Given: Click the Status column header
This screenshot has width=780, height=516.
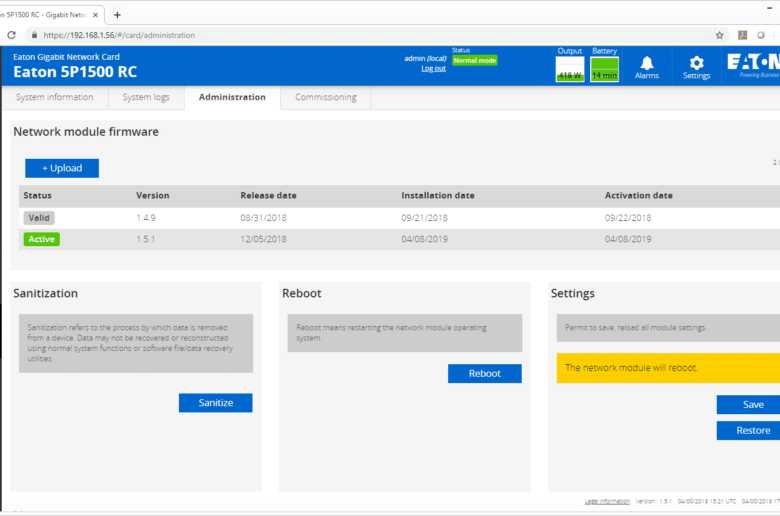Looking at the screenshot, I should coord(37,196).
